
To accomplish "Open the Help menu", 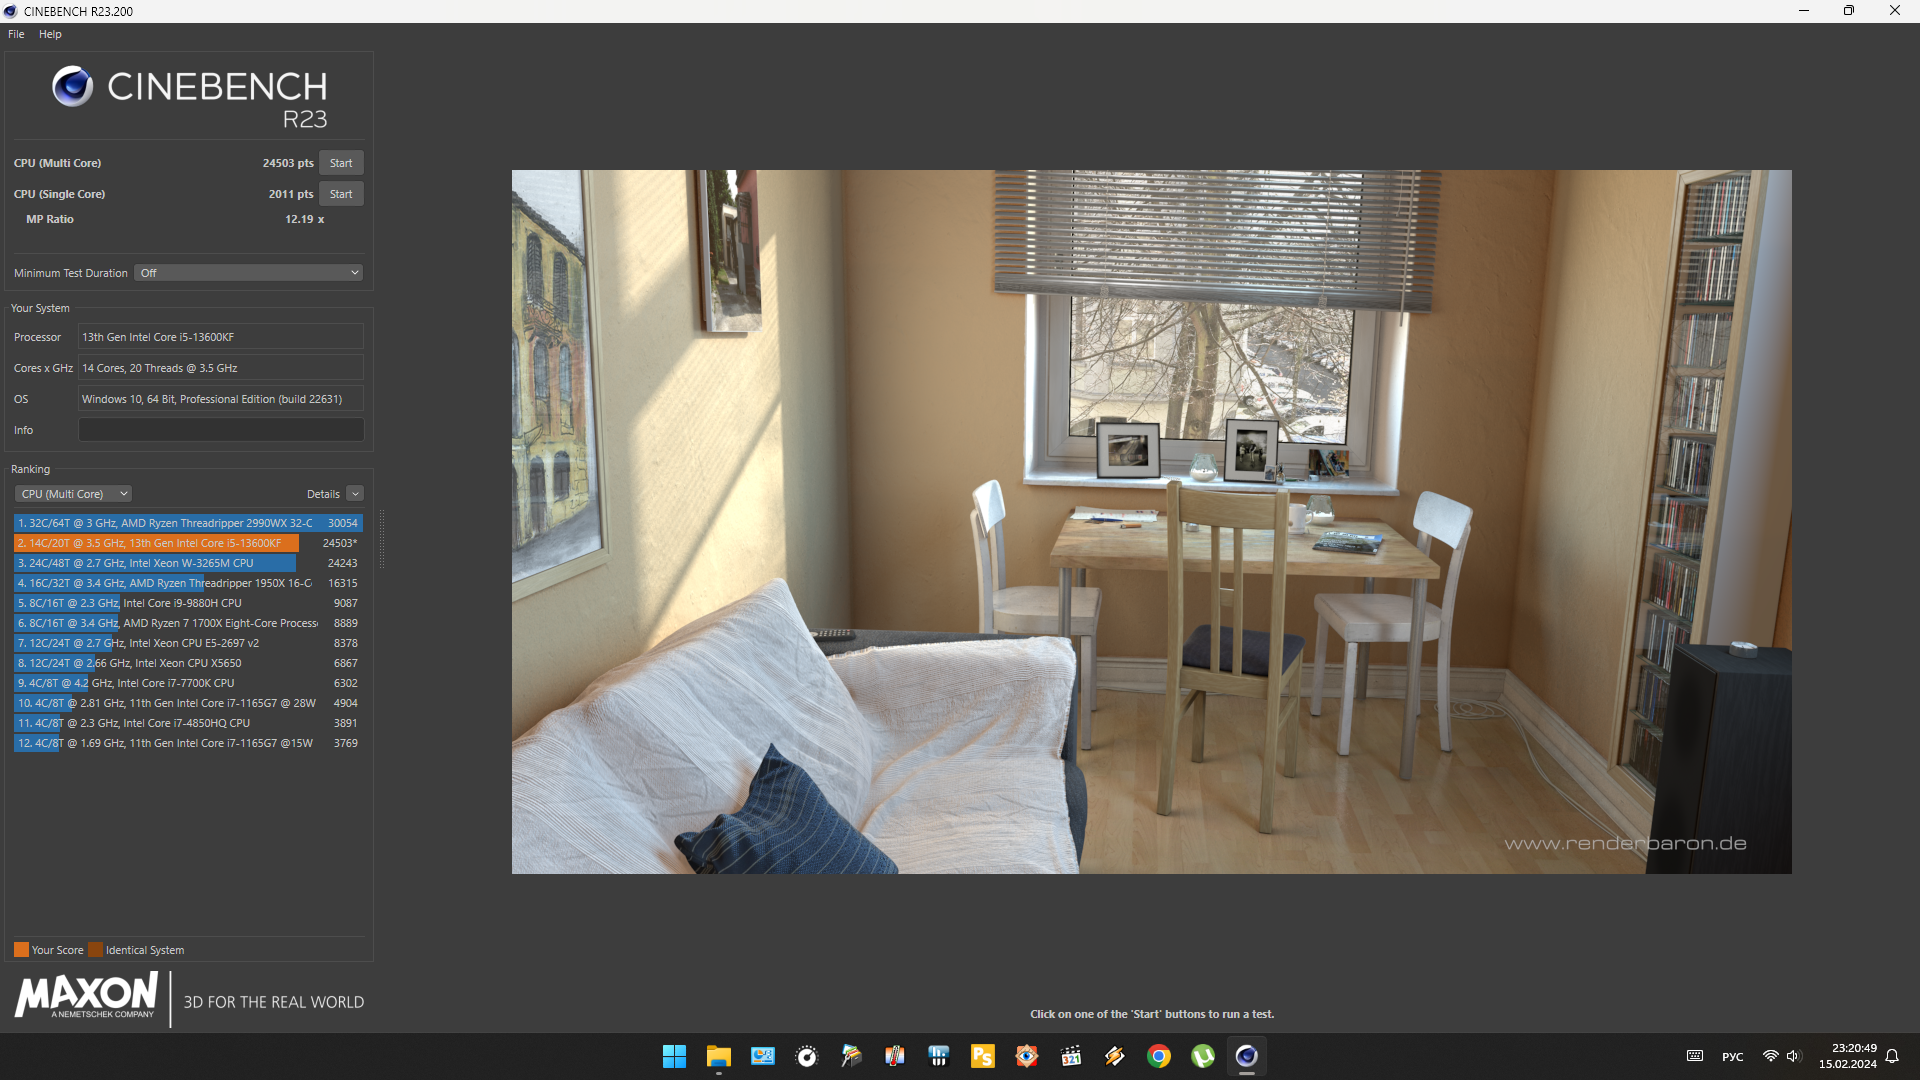I will click(50, 34).
